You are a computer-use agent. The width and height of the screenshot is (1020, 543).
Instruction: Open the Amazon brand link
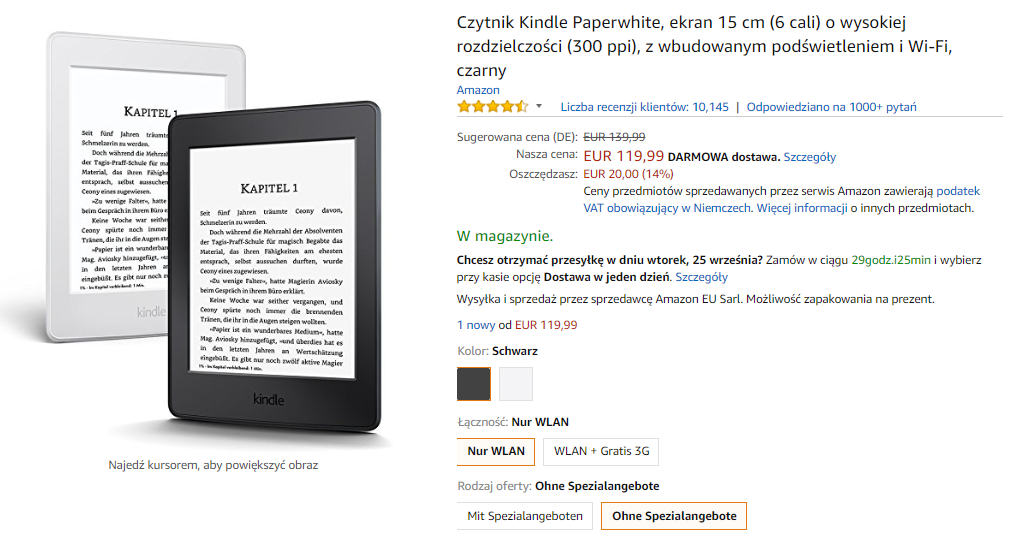pos(478,90)
